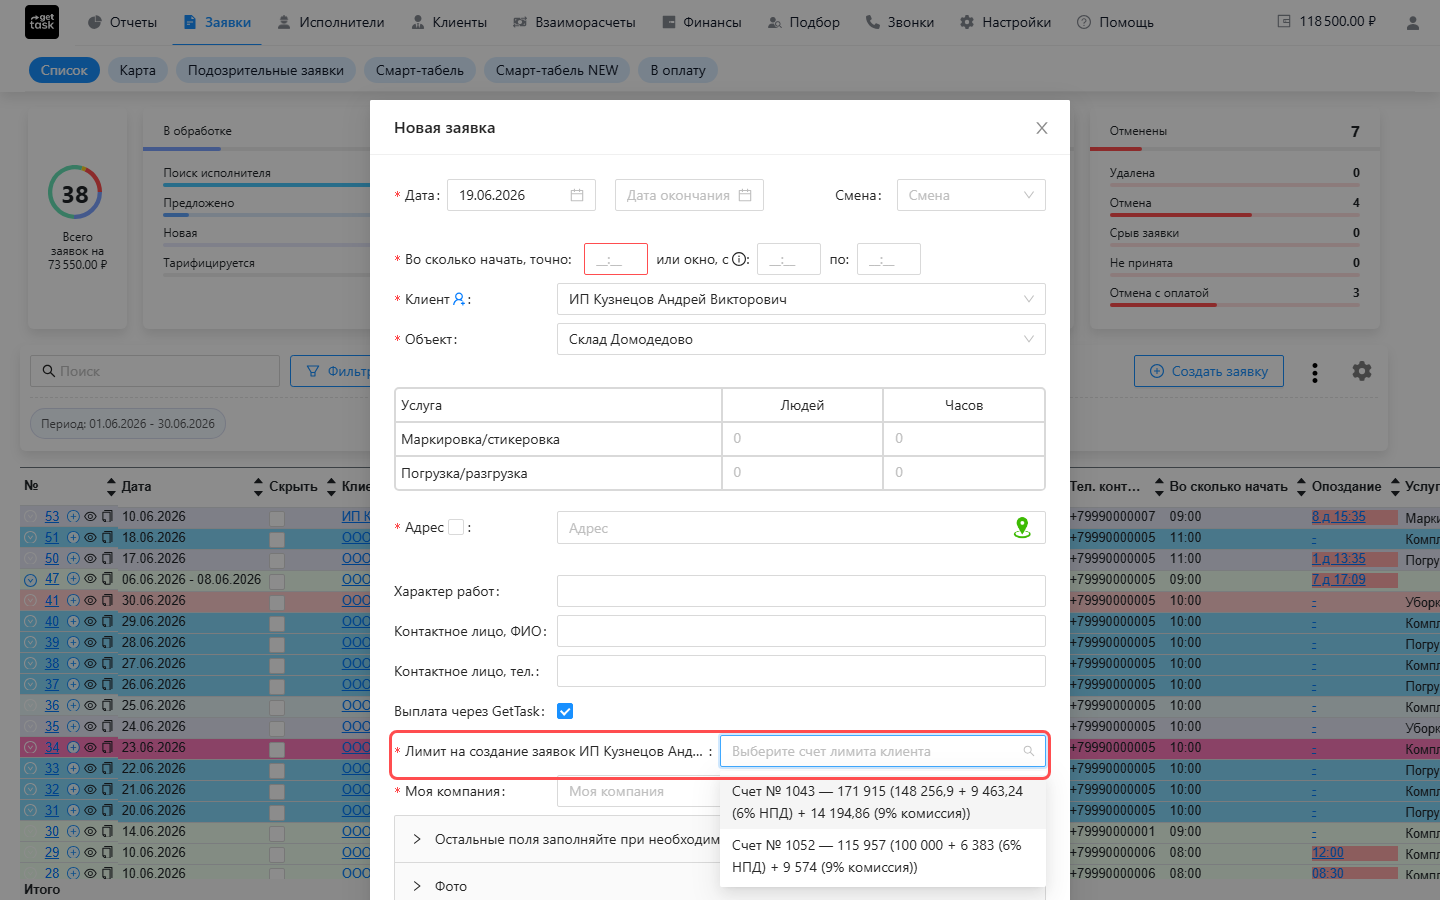1440x900 pixels.
Task: Click the «Характер работ» input field
Action: (801, 591)
